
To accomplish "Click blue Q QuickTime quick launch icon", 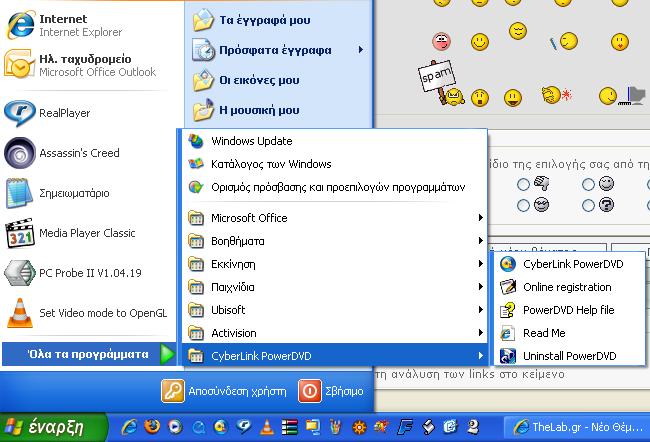I will click(199, 427).
